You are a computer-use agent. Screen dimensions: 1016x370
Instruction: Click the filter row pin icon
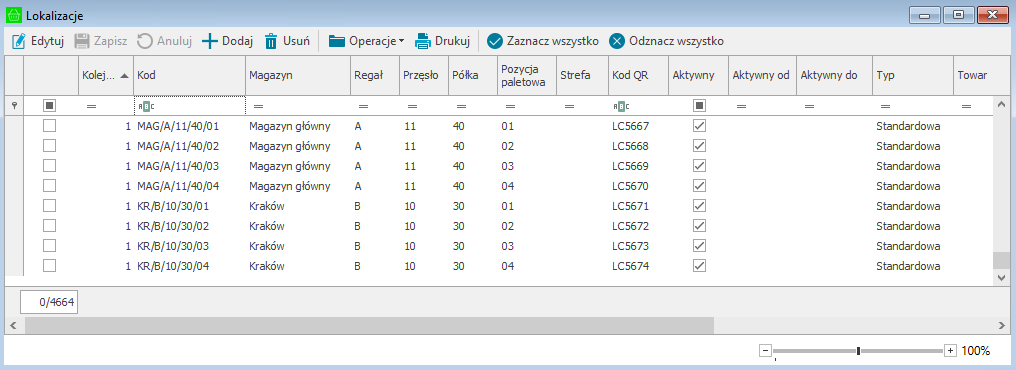(14, 105)
